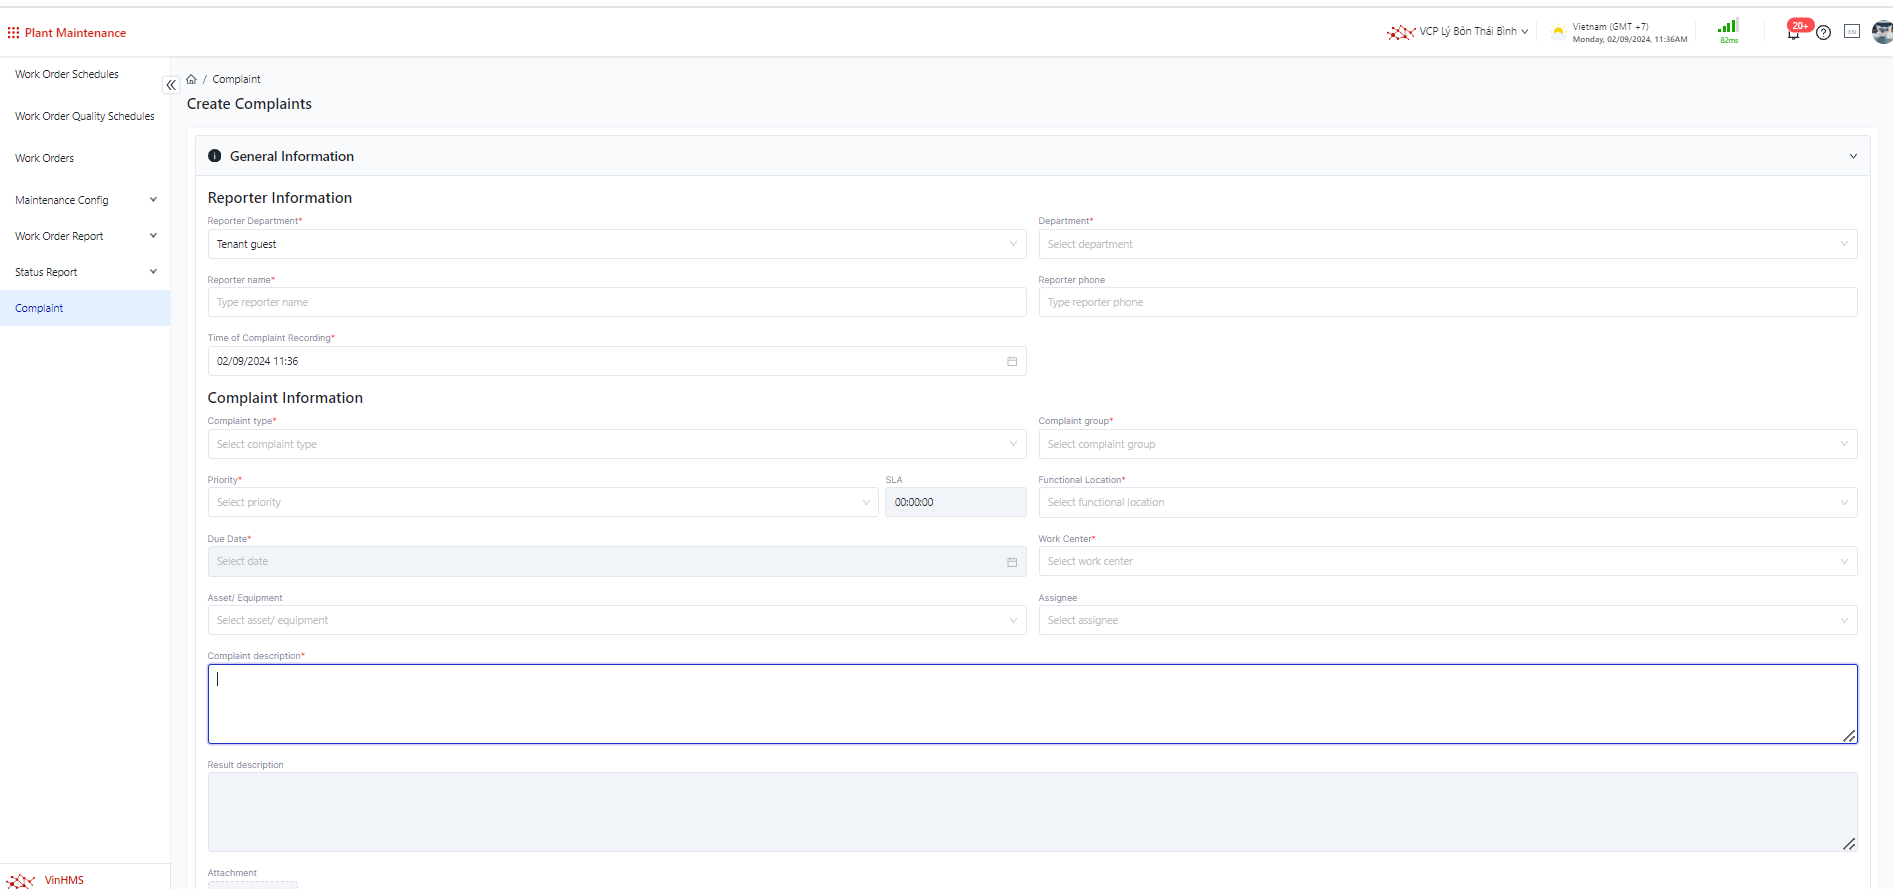Click the Result description textarea

[1033, 812]
